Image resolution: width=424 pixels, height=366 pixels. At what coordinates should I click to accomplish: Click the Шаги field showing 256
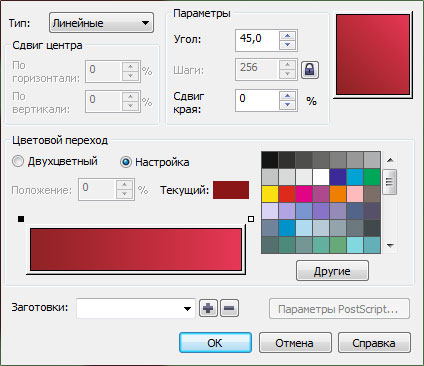(257, 69)
